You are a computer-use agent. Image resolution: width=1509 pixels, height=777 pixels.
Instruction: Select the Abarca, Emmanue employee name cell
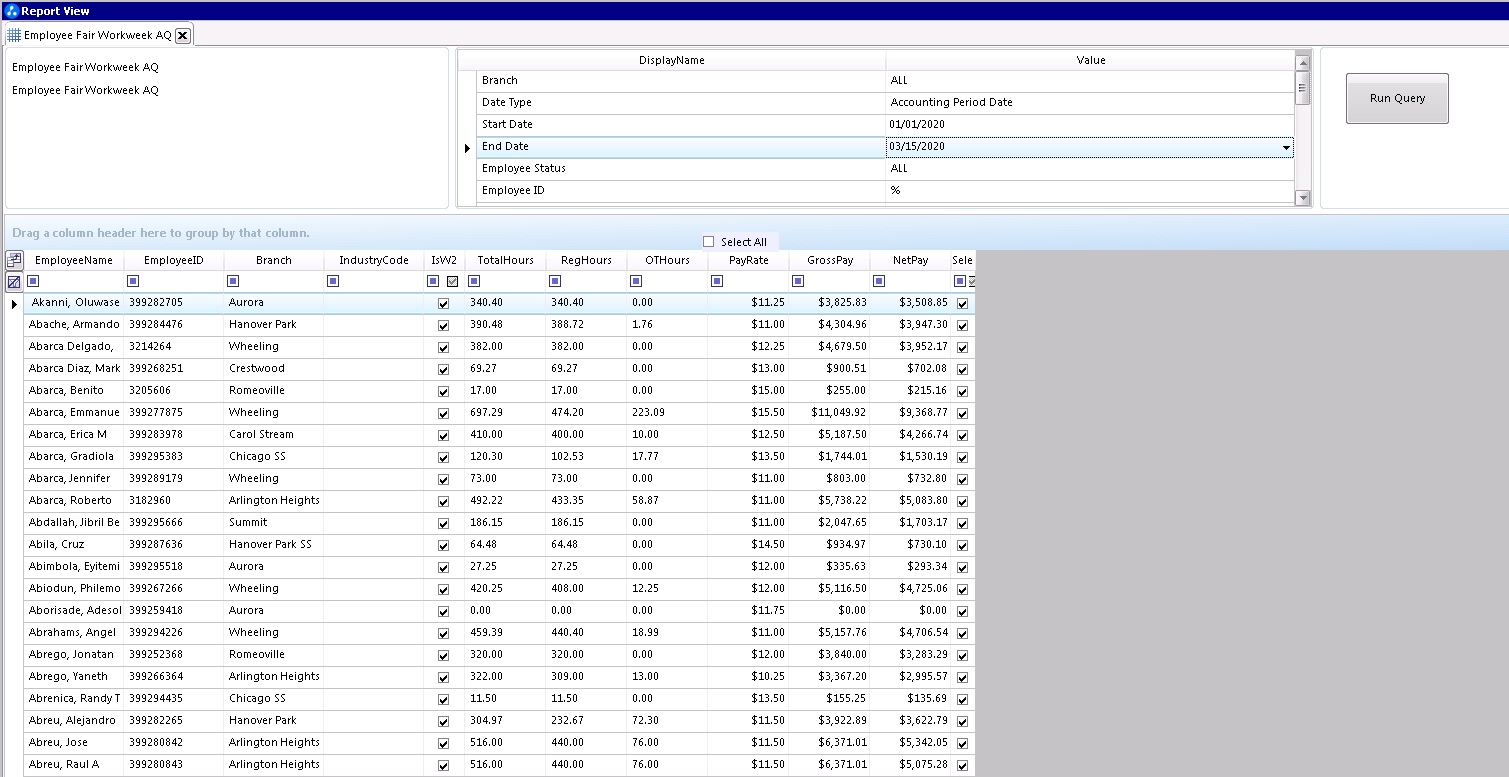(x=74, y=412)
